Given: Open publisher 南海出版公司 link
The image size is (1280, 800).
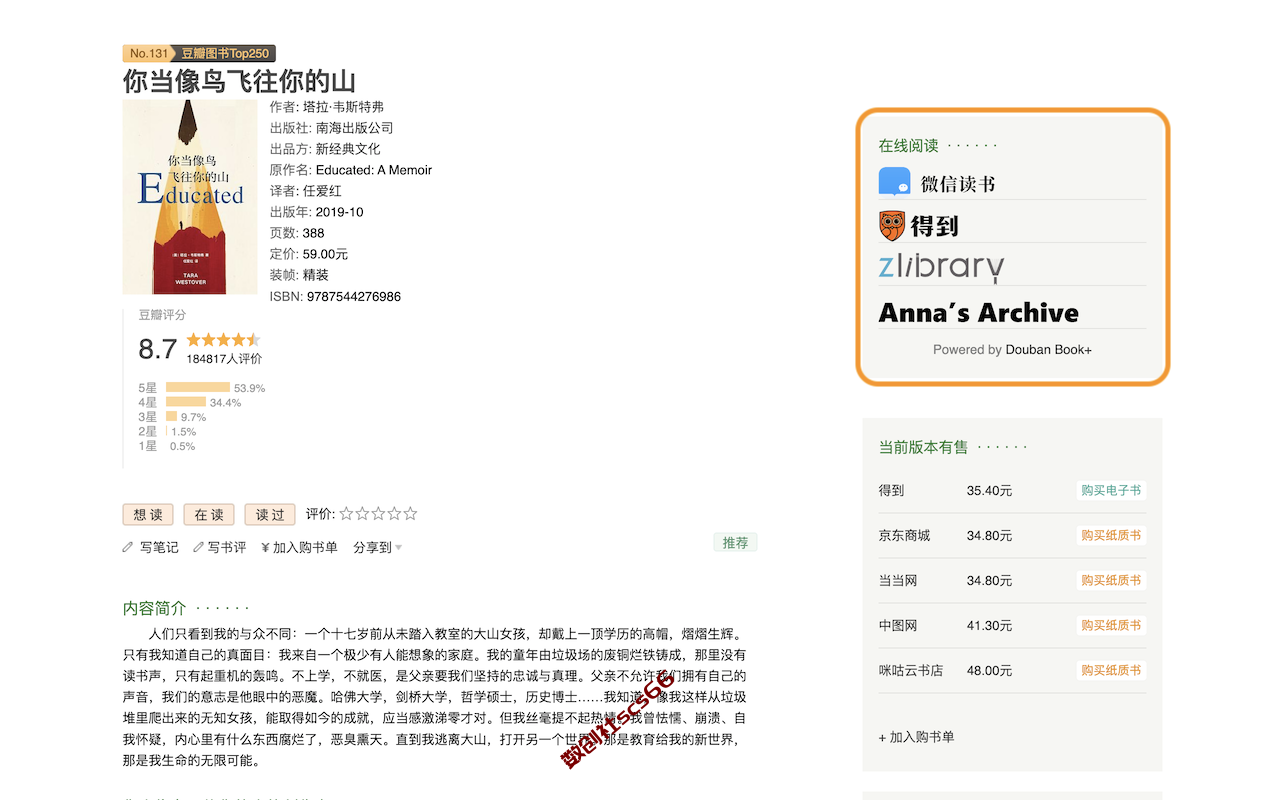Looking at the screenshot, I should 354,128.
